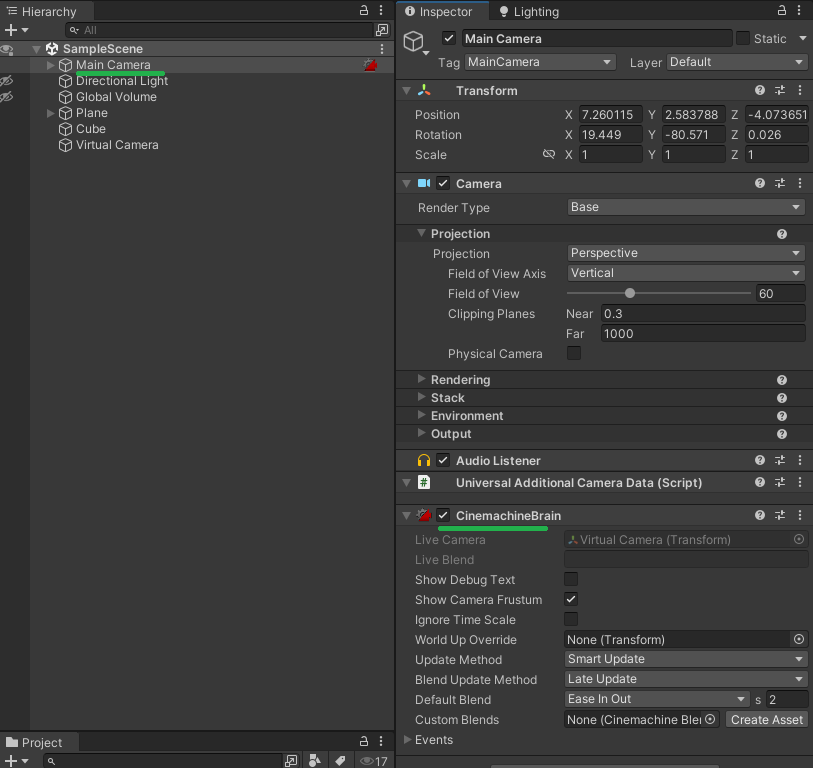Screen dimensions: 813x768
Task: Click the Output section help icon
Action: point(782,435)
